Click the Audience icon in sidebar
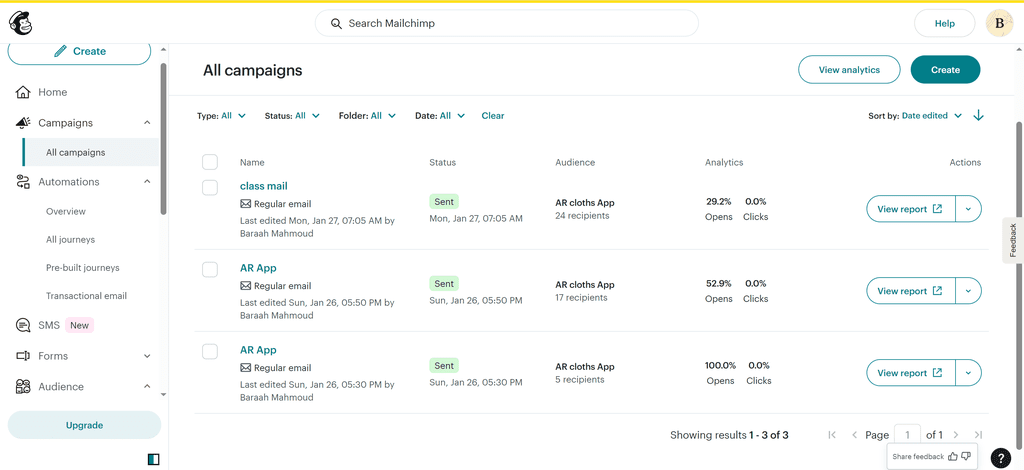Image resolution: width=1024 pixels, height=470 pixels. pyautogui.click(x=23, y=386)
